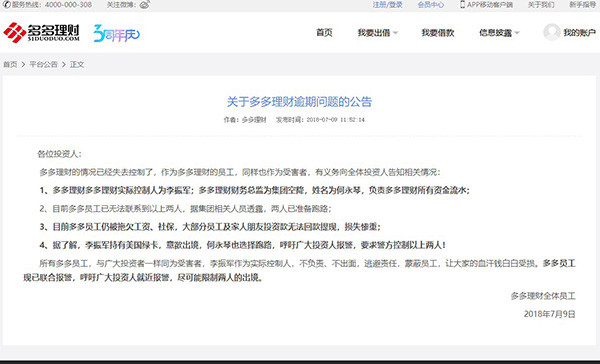Expand the 我要出借 dropdown arrow

(395, 33)
